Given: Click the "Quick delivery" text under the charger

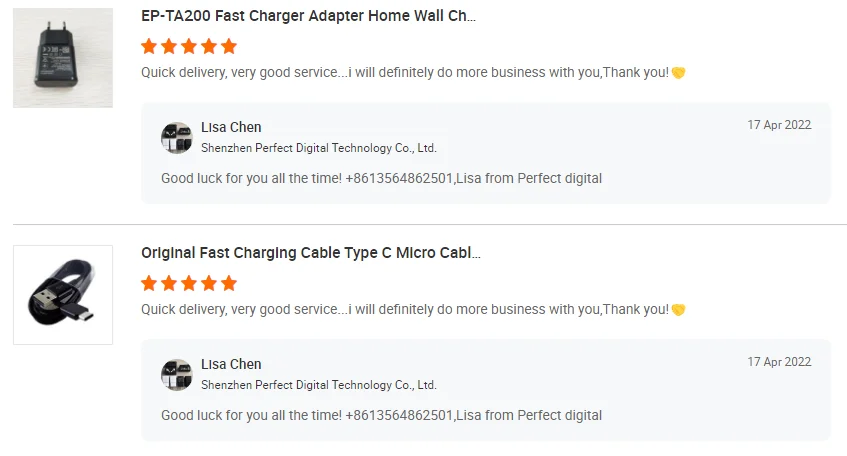Looking at the screenshot, I should (404, 73).
